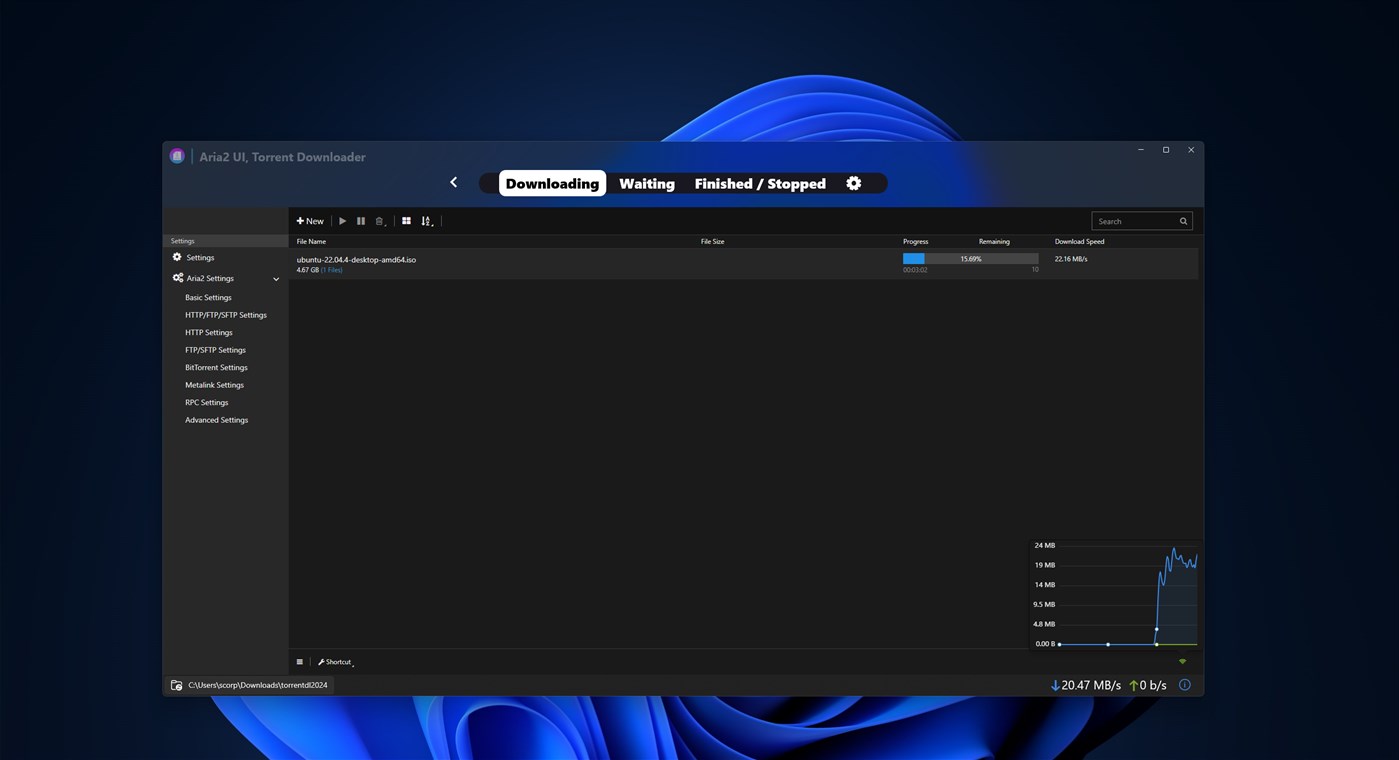Click the folder icon showing the download path
This screenshot has height=760, width=1399.
point(176,684)
